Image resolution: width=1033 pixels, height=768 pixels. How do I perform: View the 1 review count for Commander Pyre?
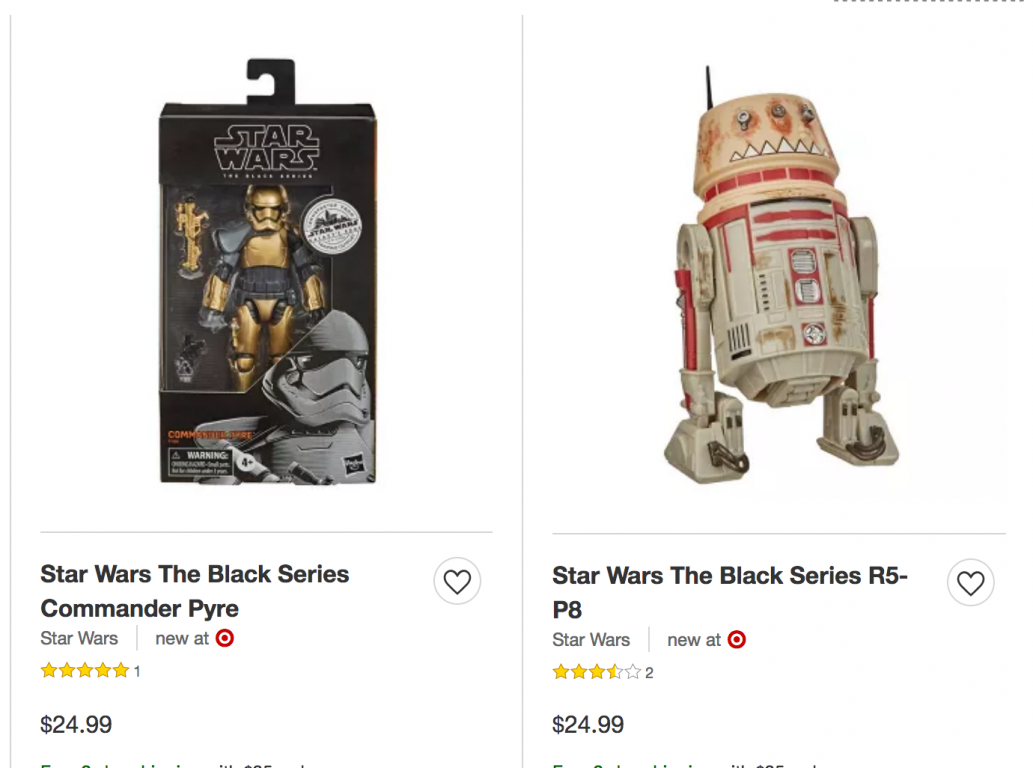point(137,672)
